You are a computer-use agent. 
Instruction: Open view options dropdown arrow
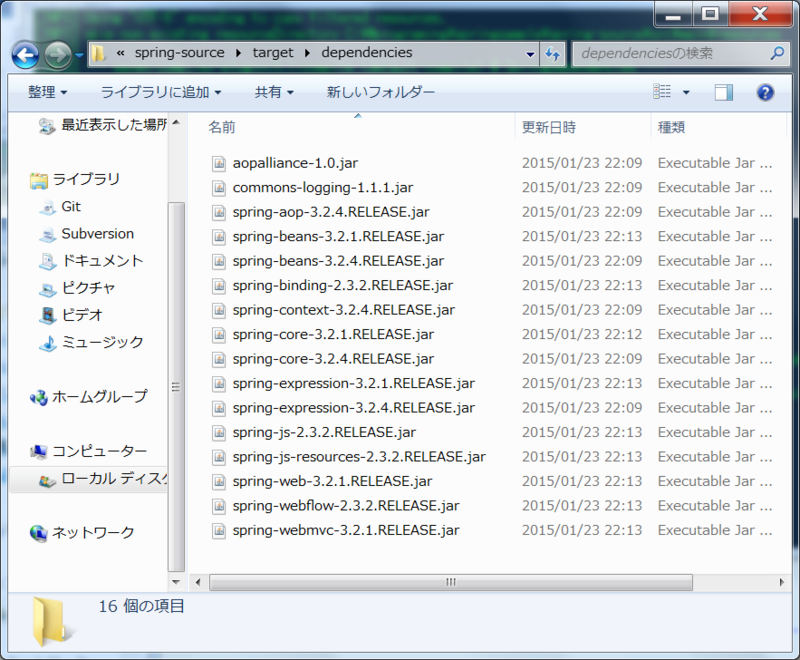[686, 92]
